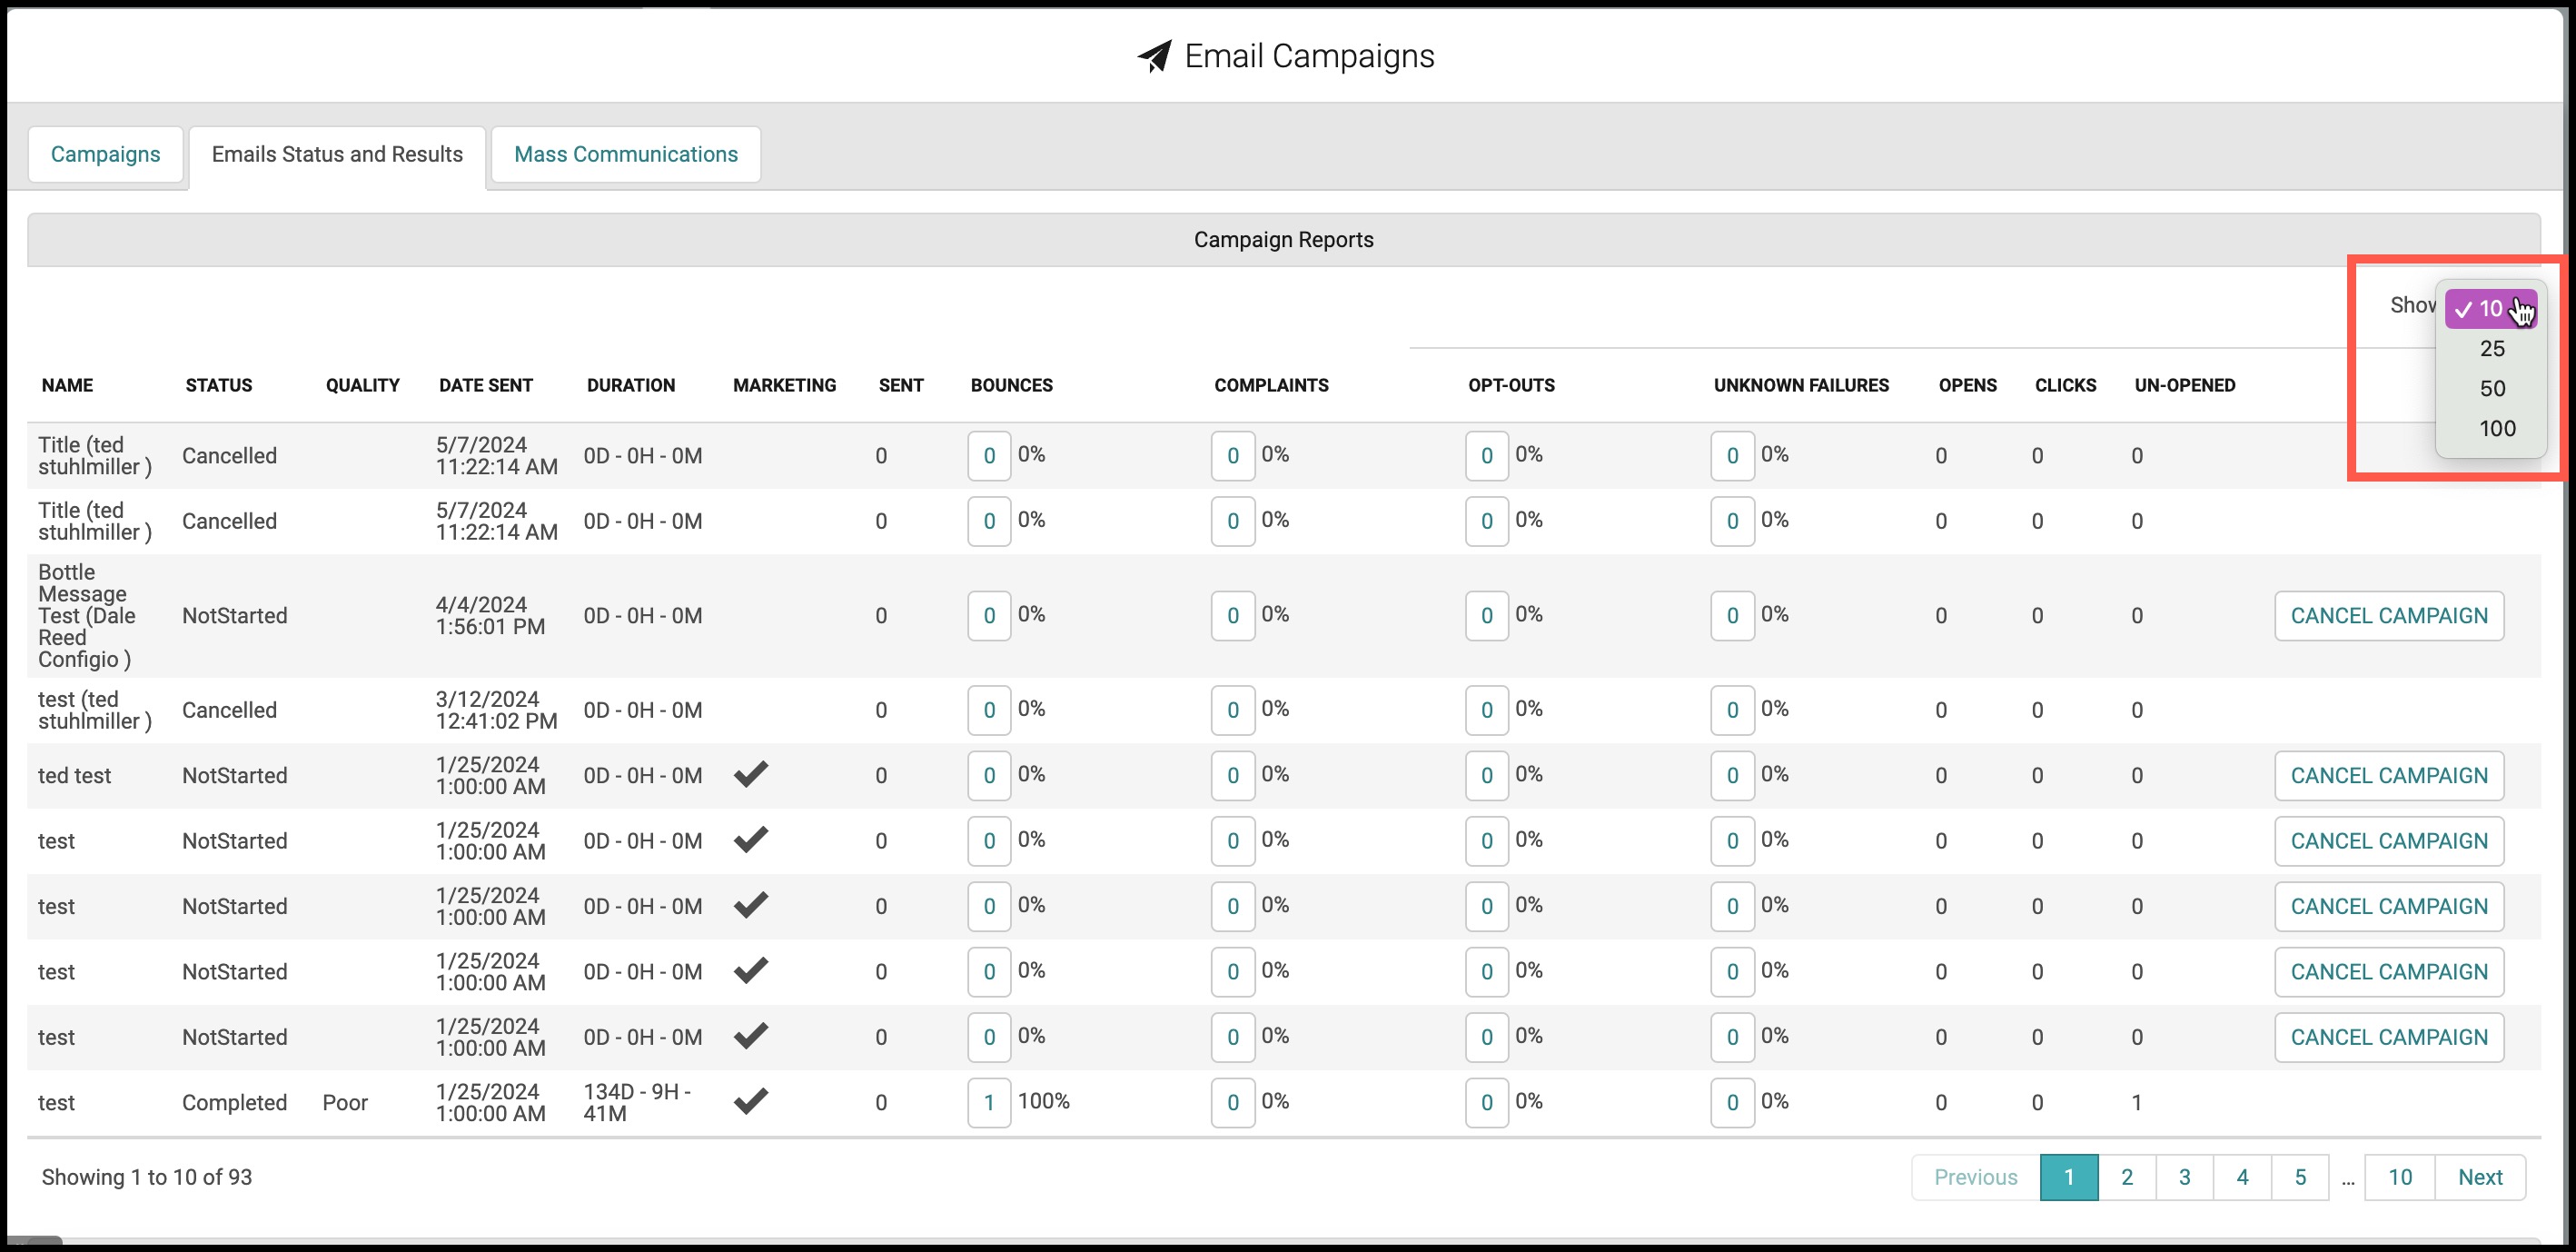Screen dimensions: 2576x1252
Task: Select current page 1 in pagination
Action: 2069,1177
